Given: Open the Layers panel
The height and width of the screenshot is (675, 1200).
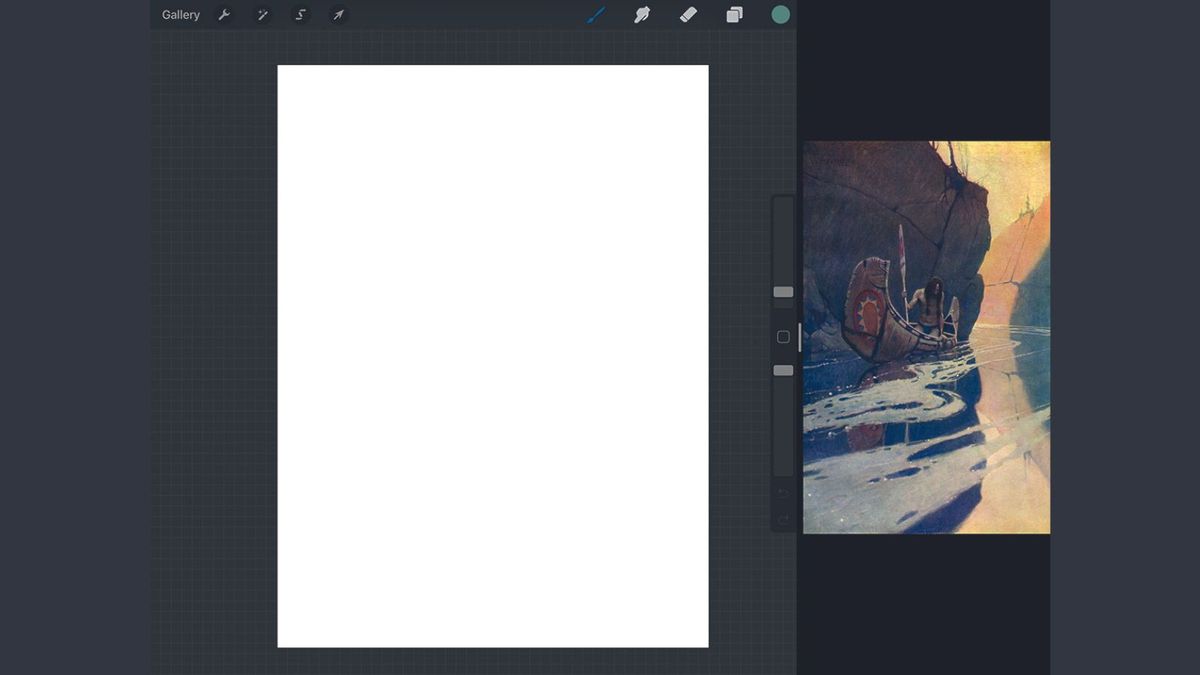Looking at the screenshot, I should [733, 14].
